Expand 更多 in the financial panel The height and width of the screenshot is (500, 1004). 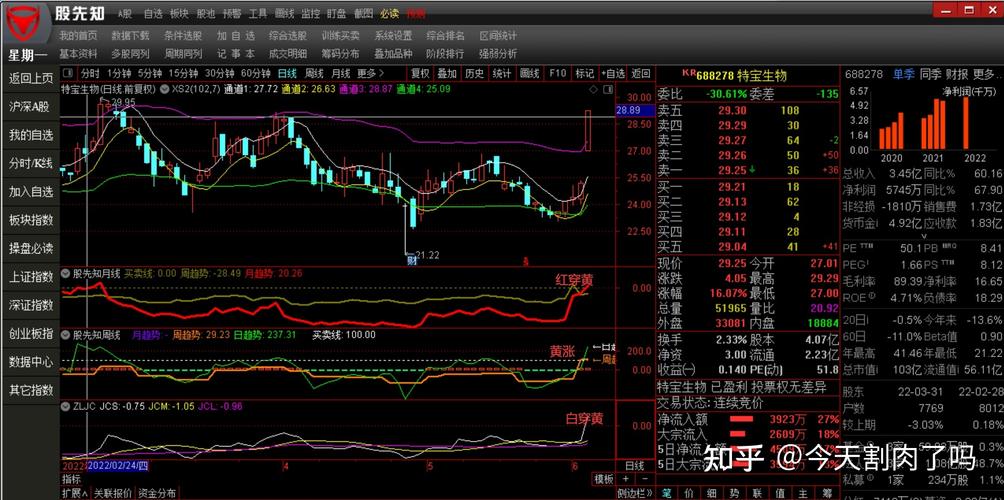pyautogui.click(x=986, y=74)
